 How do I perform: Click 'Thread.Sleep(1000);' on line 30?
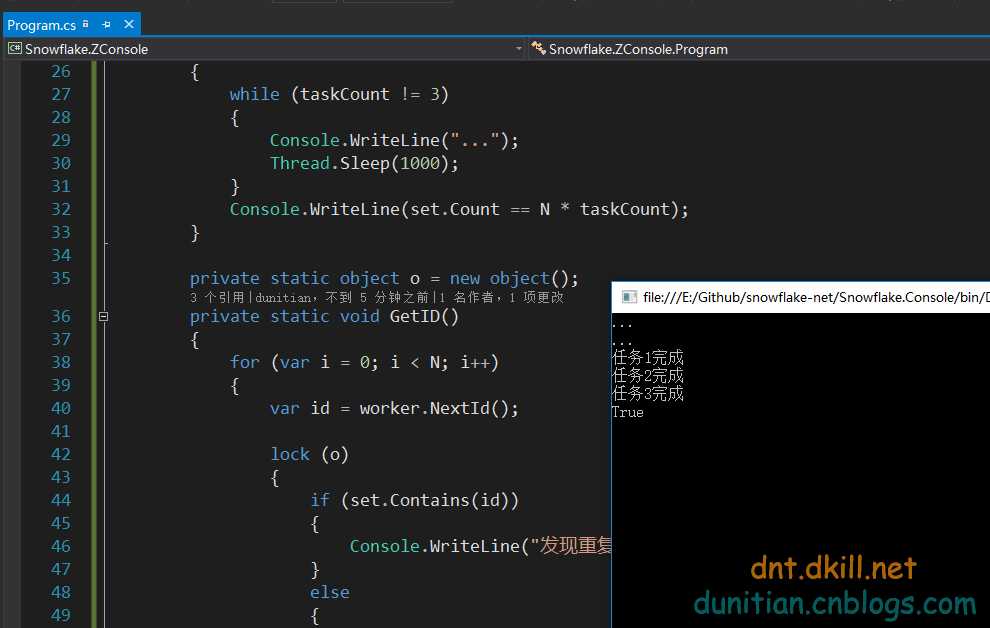coord(364,163)
